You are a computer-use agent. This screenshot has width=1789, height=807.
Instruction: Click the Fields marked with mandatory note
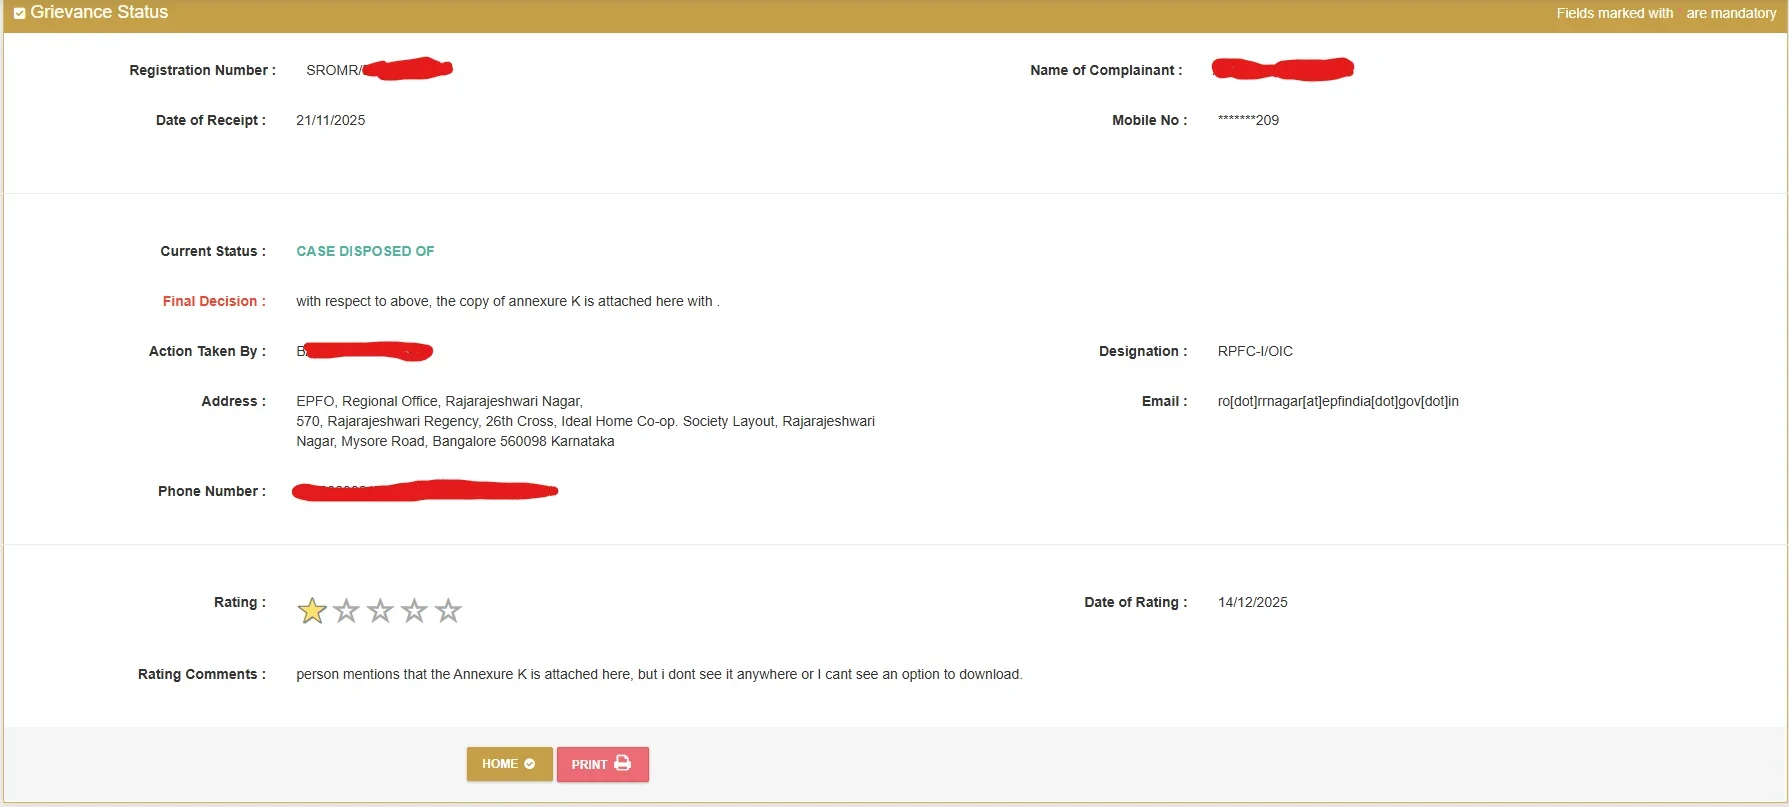point(1666,13)
